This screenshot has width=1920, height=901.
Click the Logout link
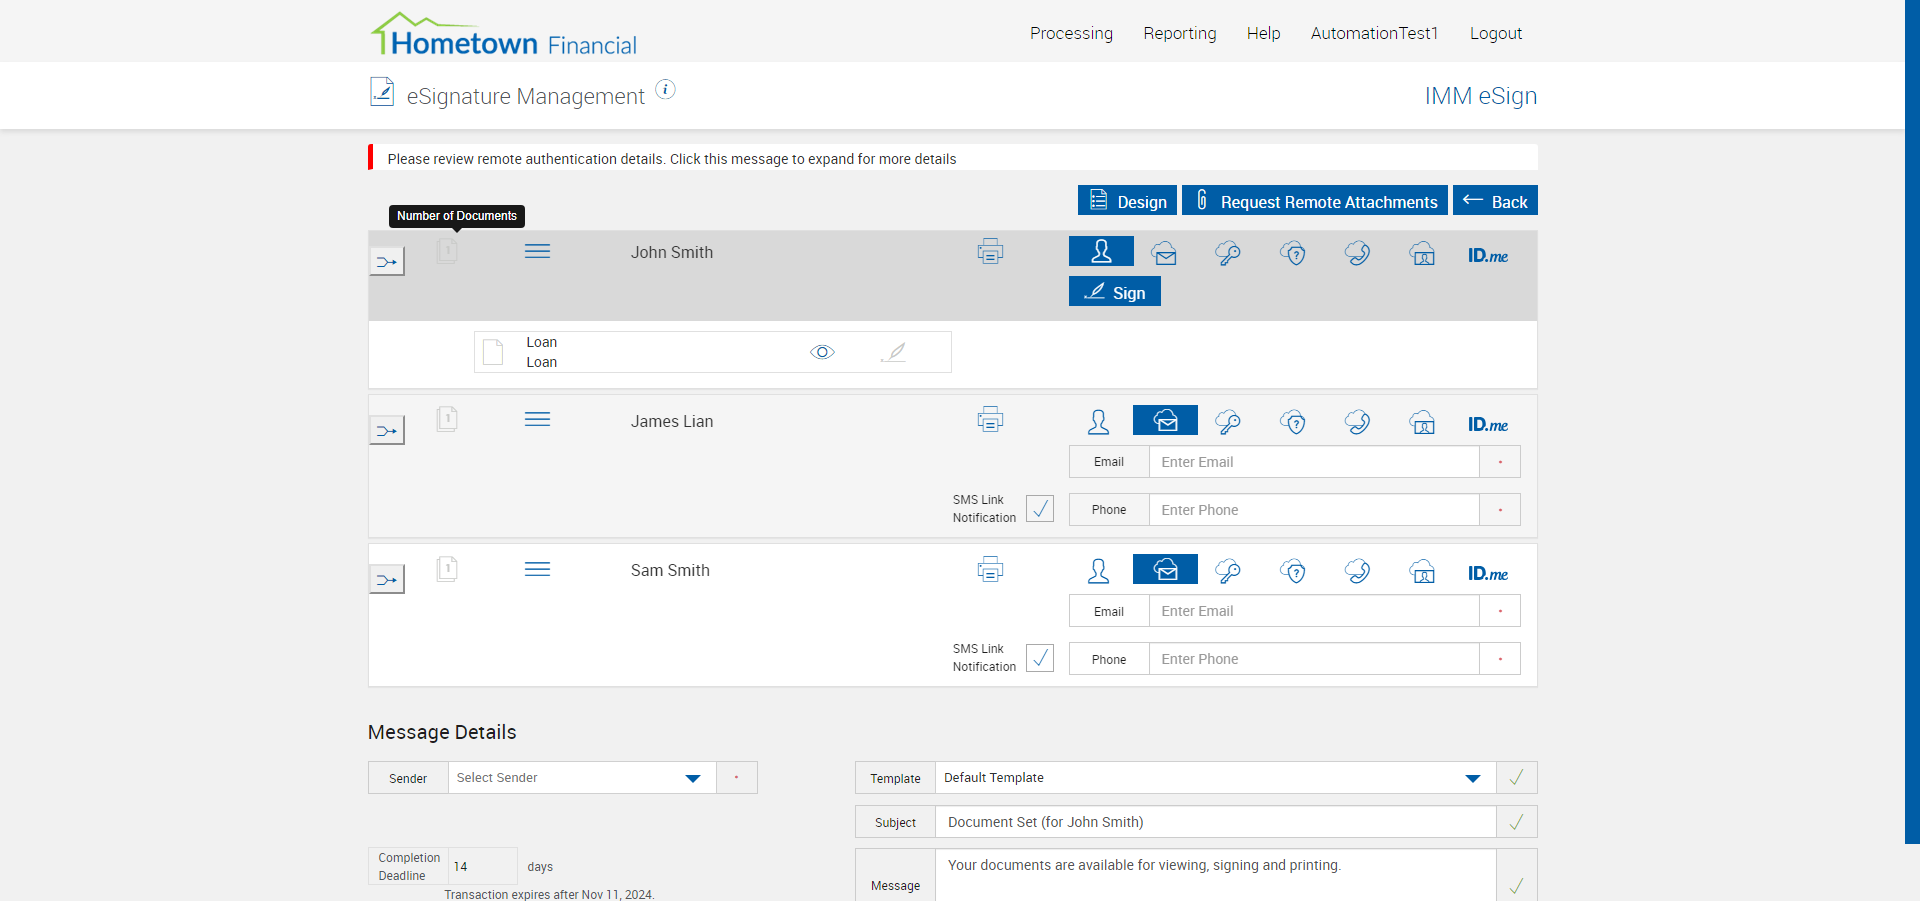(1496, 33)
